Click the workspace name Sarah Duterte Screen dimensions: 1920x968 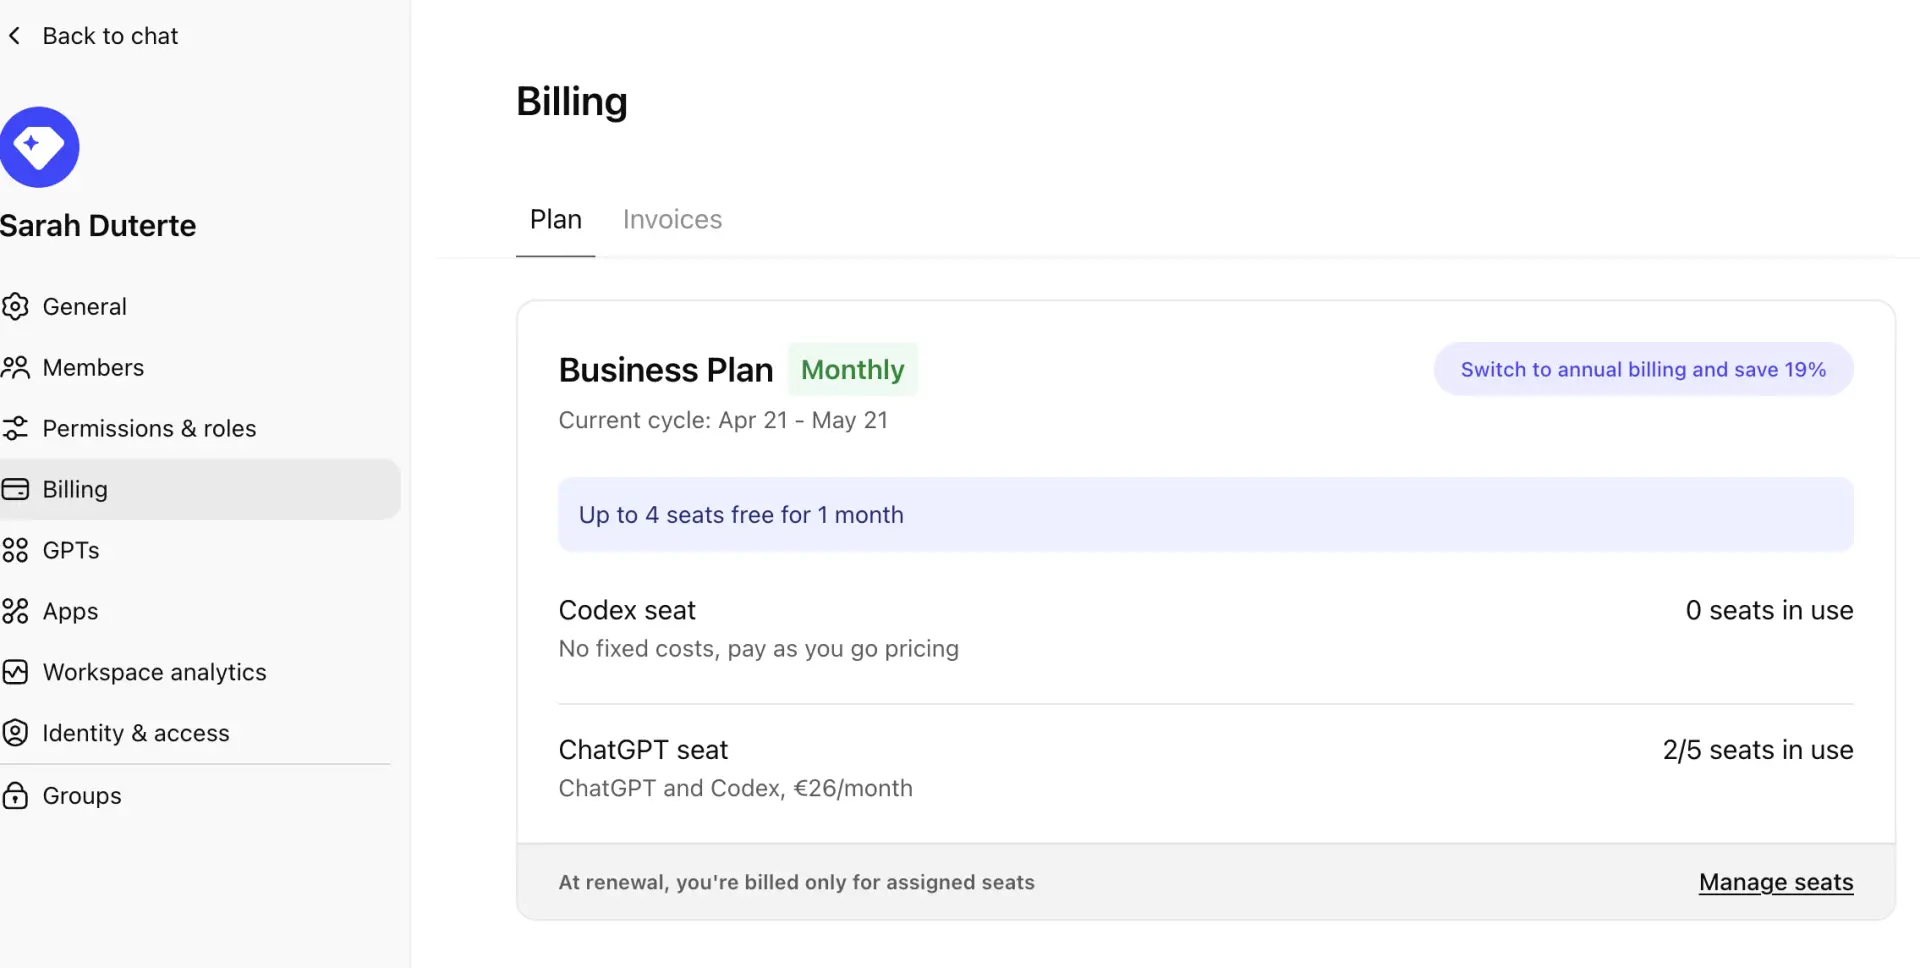coord(98,225)
